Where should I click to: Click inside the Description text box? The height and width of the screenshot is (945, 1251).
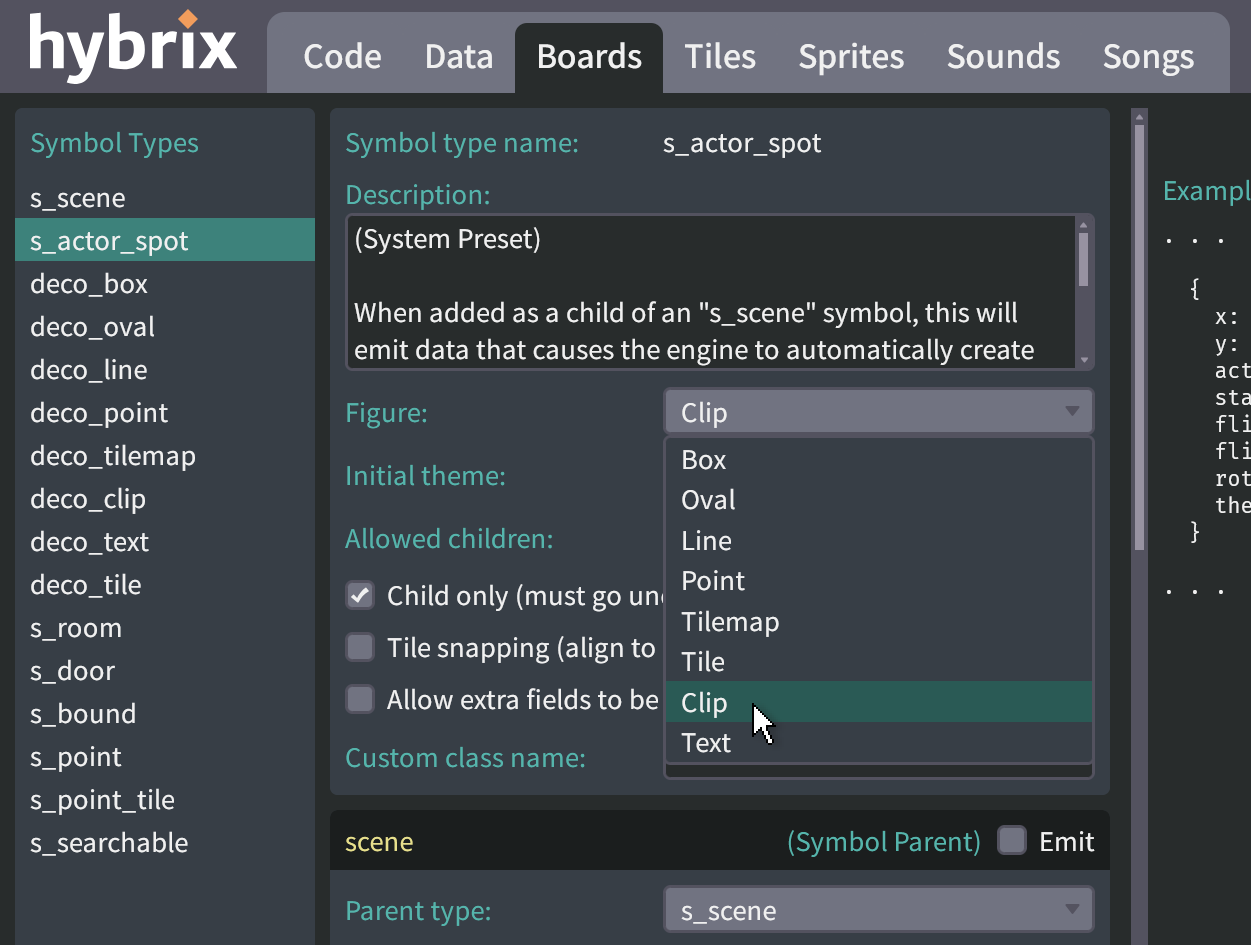click(700, 292)
